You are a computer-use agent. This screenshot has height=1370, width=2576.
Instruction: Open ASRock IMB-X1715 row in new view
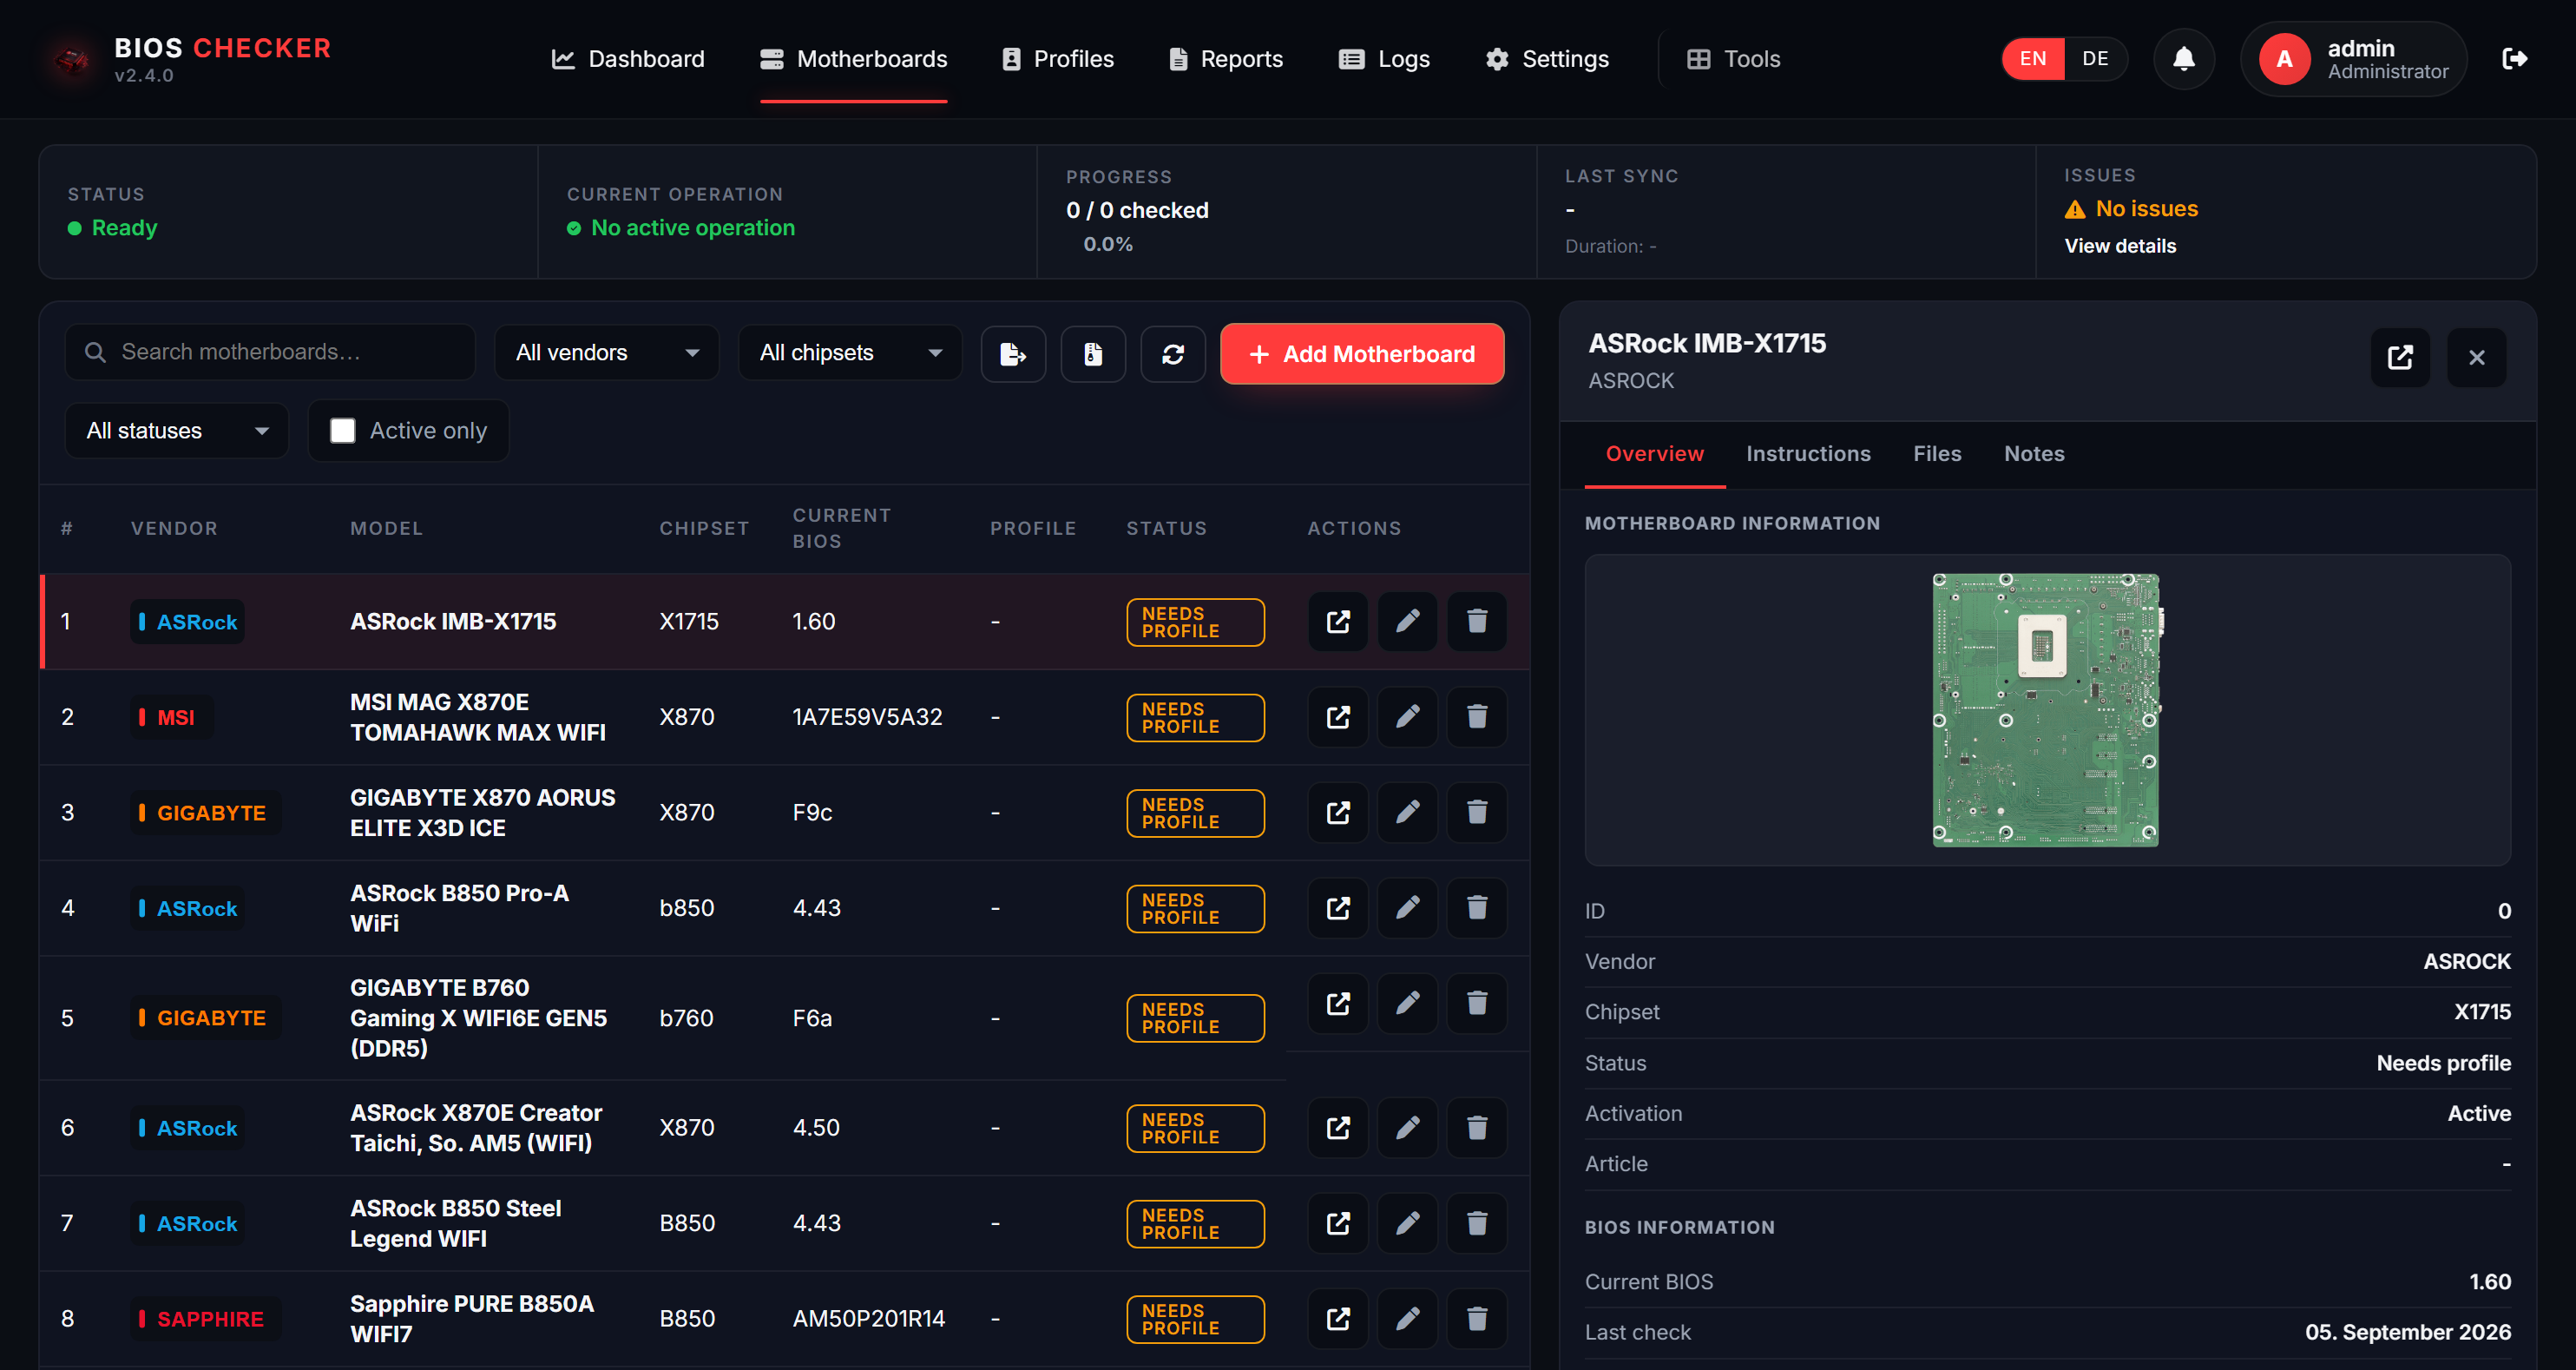coord(1338,621)
